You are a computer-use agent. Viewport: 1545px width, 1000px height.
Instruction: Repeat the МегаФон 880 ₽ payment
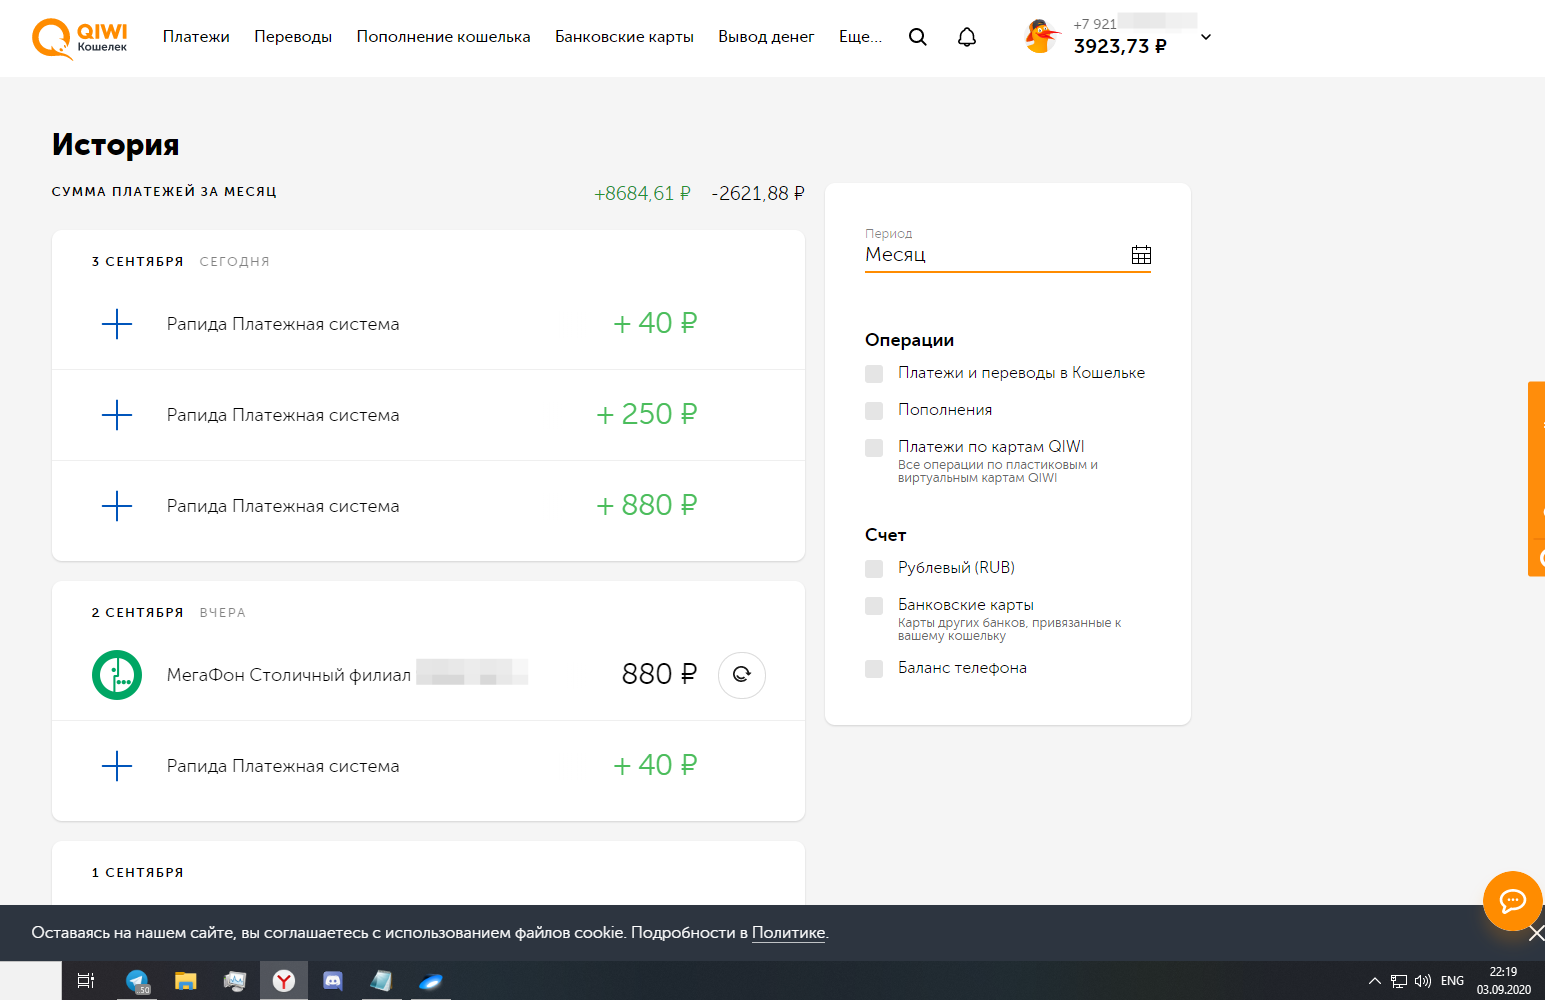click(x=742, y=675)
